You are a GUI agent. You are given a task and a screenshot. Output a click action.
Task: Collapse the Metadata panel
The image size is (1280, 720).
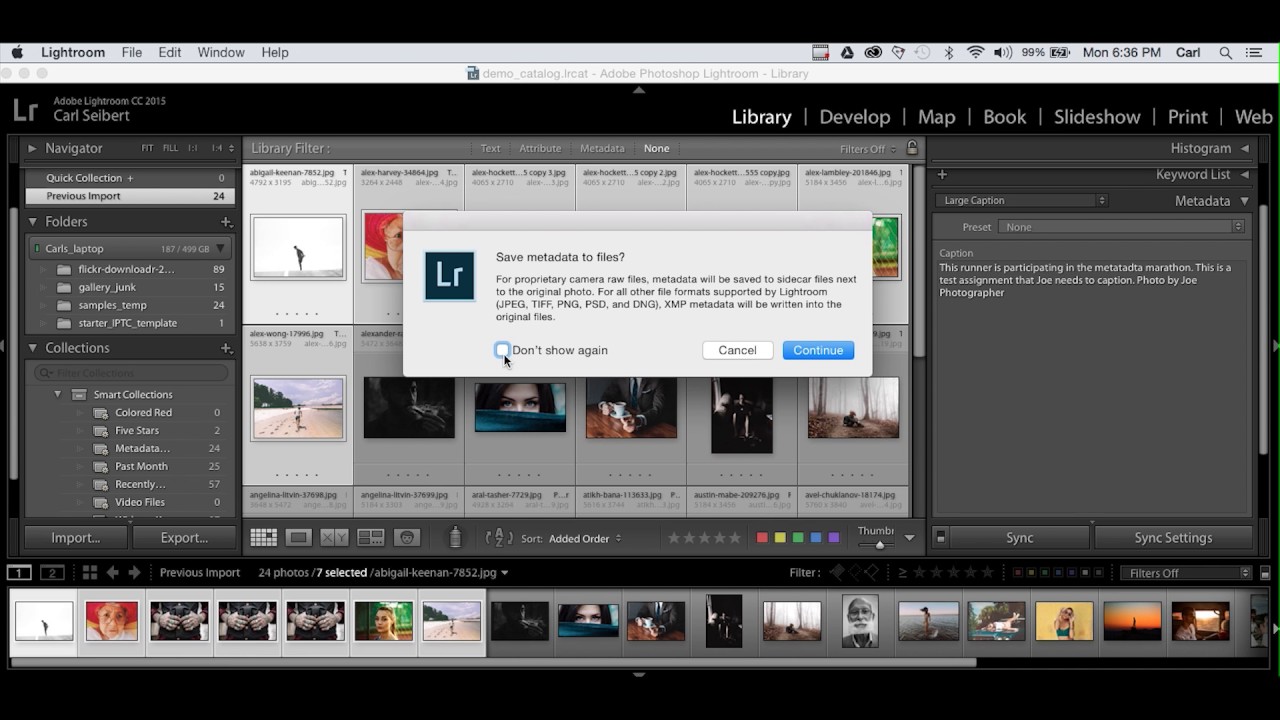[x=1245, y=201]
